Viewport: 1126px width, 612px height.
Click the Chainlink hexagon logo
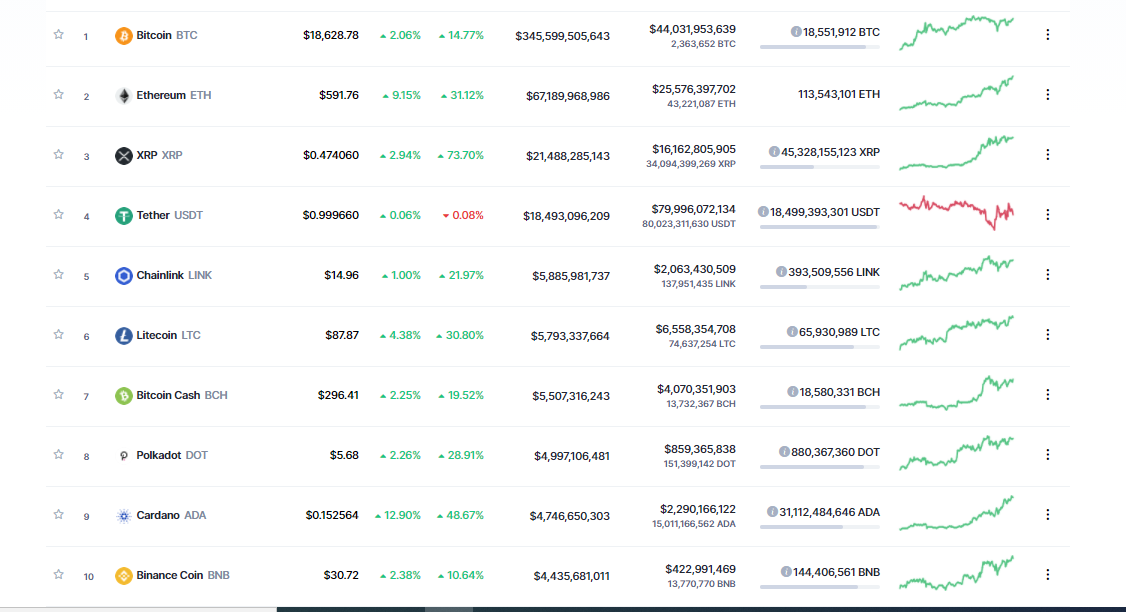tap(123, 275)
